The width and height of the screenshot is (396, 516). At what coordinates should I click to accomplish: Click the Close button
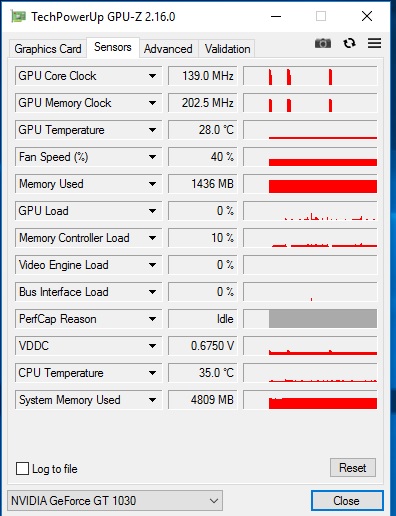(347, 500)
